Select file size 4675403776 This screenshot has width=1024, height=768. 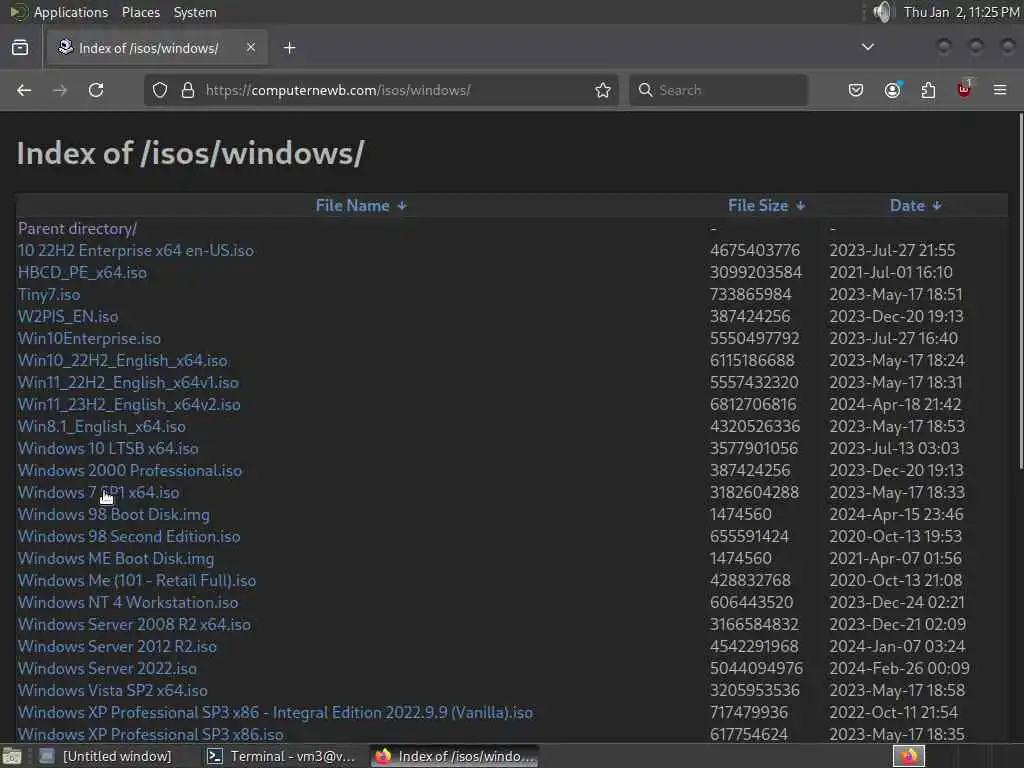coord(755,251)
